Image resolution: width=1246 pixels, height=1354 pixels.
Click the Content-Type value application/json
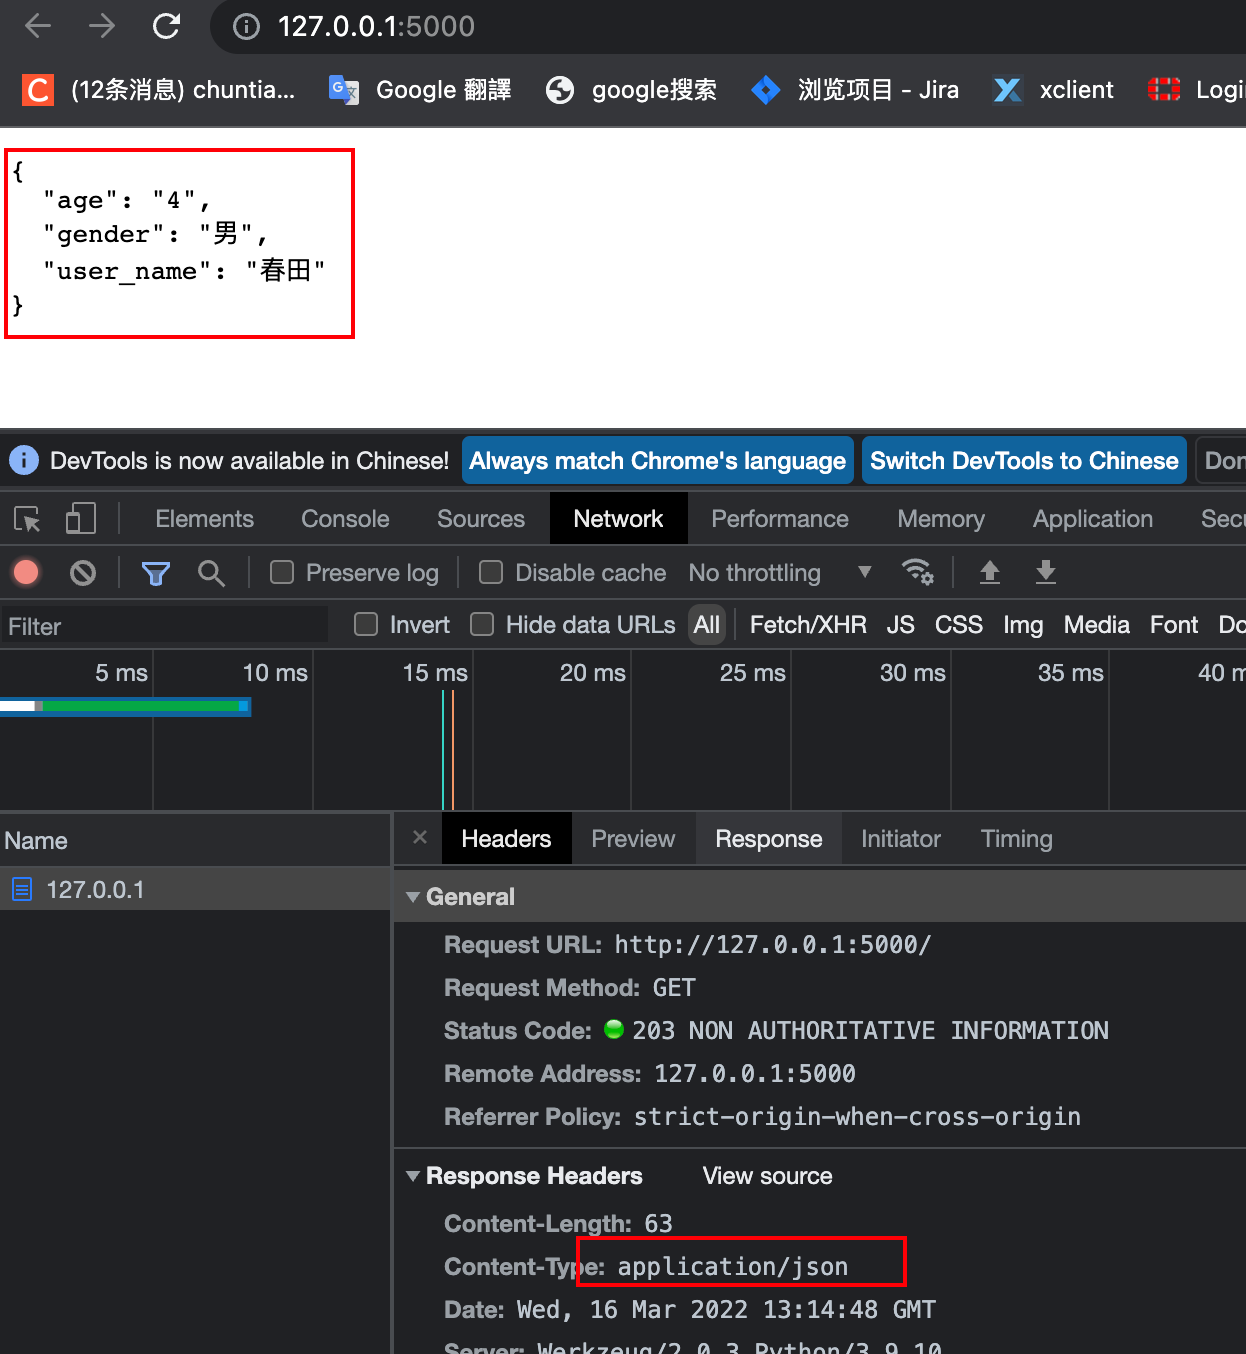point(733,1267)
